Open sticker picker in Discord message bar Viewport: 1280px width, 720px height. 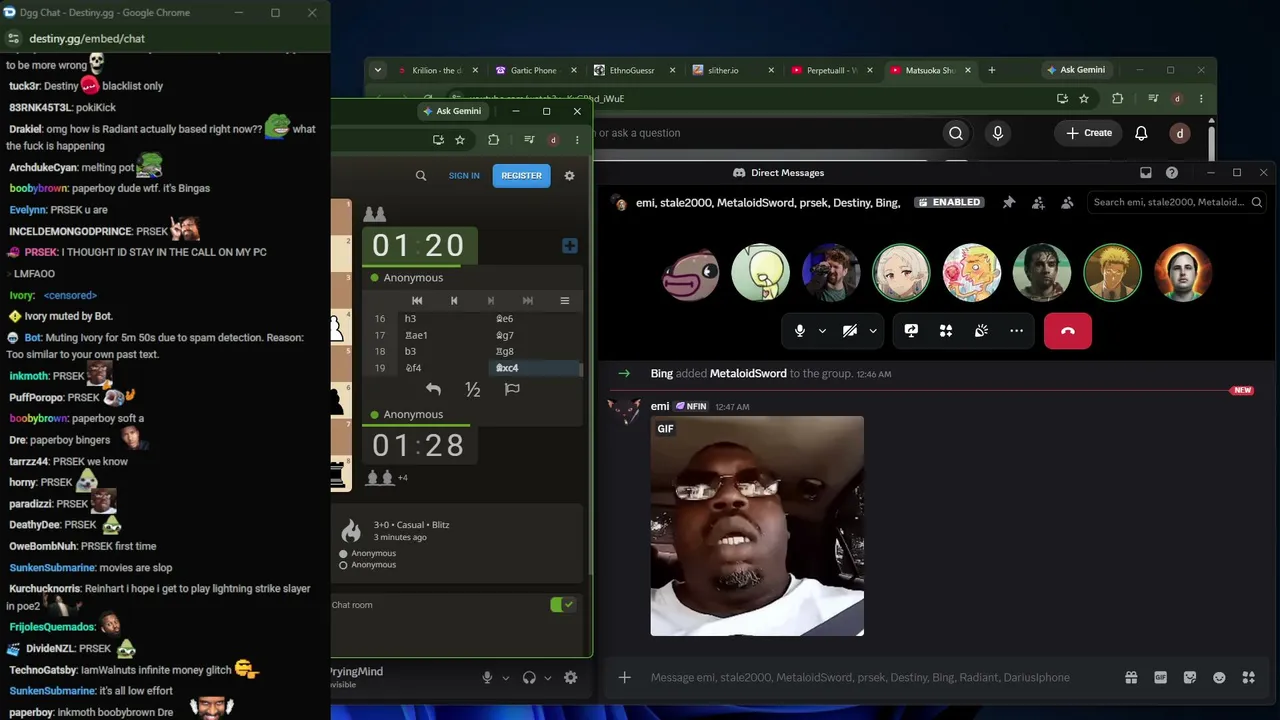[x=1189, y=677]
